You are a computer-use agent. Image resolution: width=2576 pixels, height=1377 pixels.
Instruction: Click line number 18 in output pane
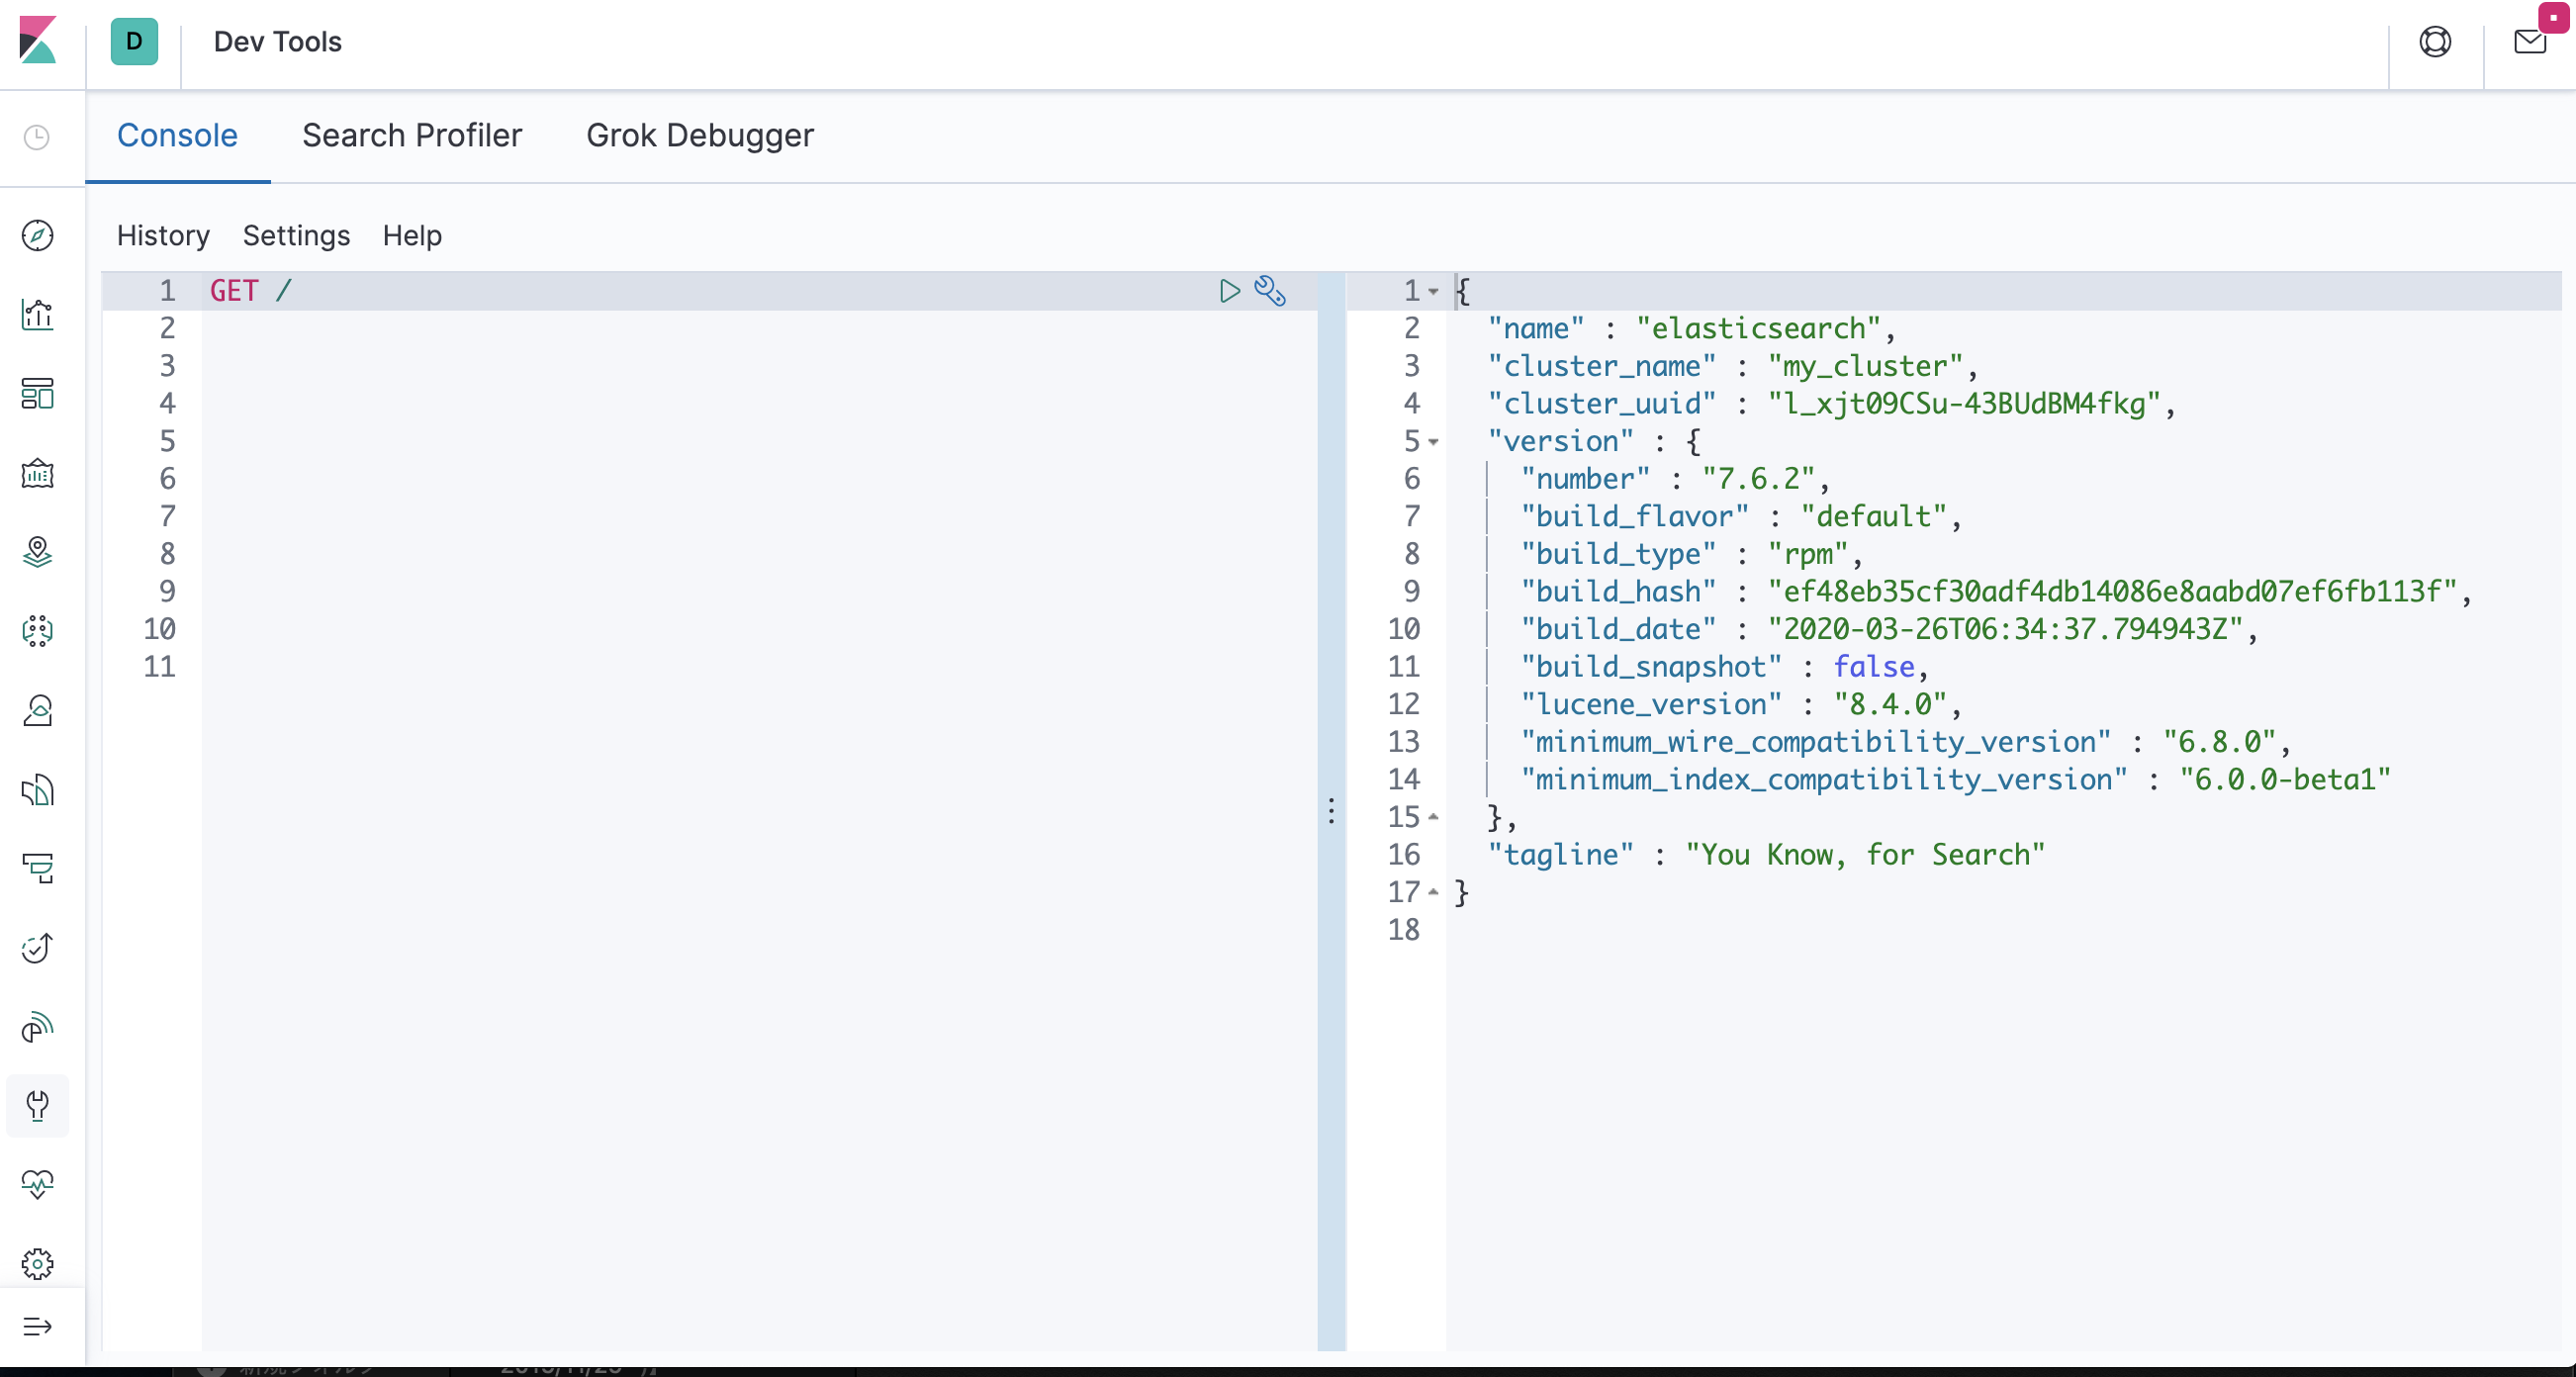1403,930
